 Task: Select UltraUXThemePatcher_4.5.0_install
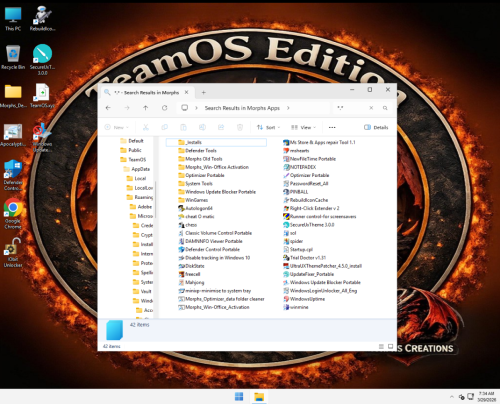coord(322,266)
